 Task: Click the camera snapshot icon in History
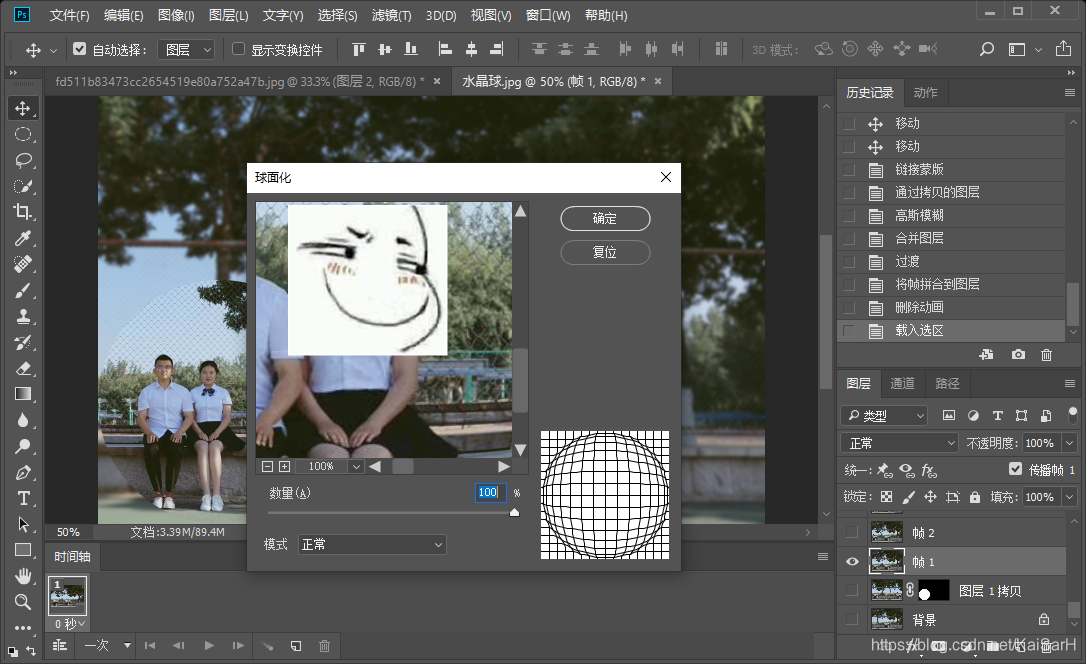click(1018, 355)
